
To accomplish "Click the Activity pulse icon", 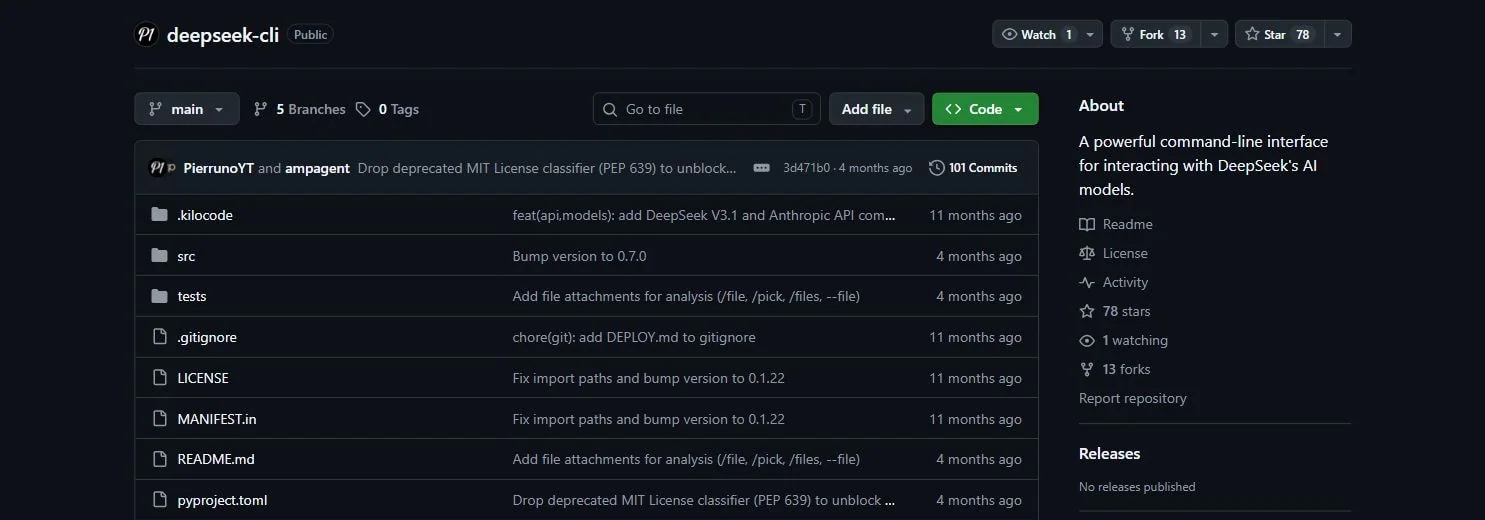I will [1087, 282].
